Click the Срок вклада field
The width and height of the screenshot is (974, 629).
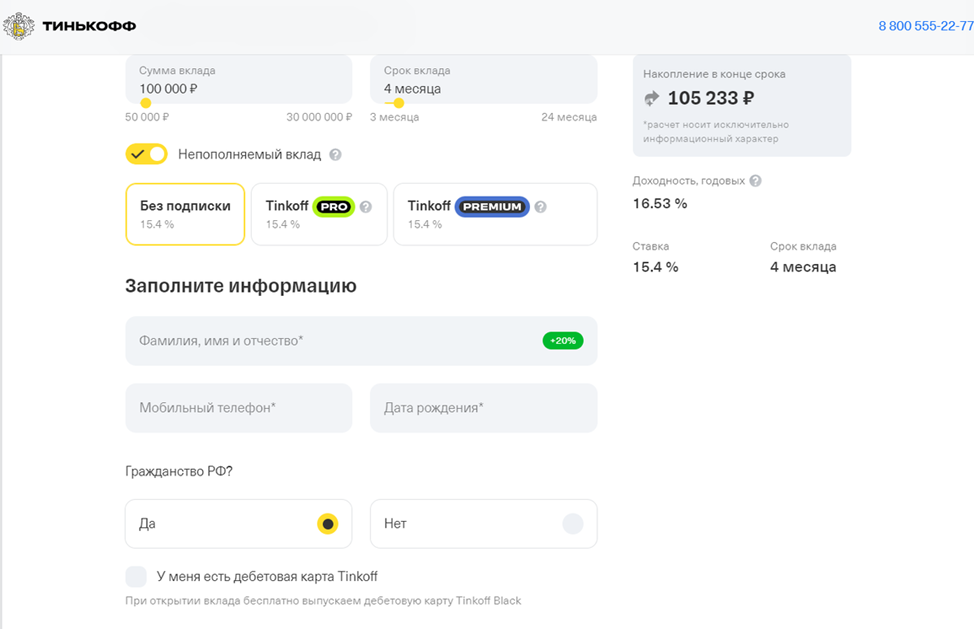pos(483,80)
